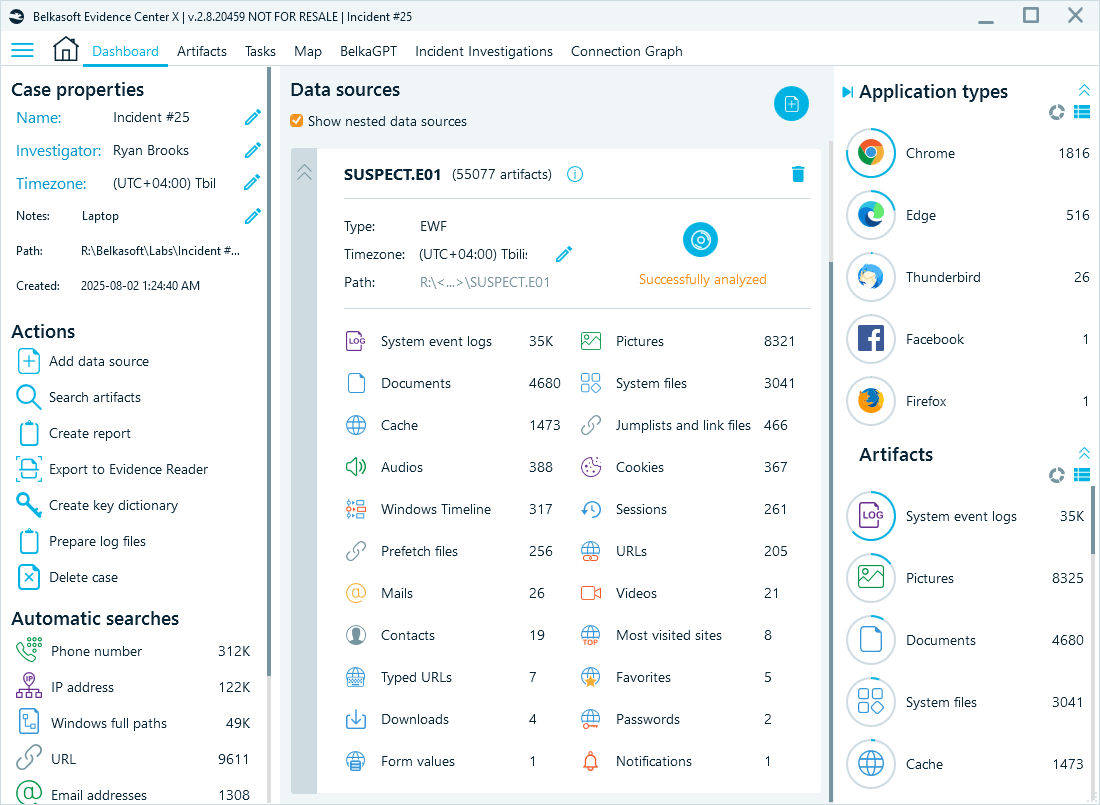
Task: Show info for SUSPECT.E01 data source
Action: 575,174
